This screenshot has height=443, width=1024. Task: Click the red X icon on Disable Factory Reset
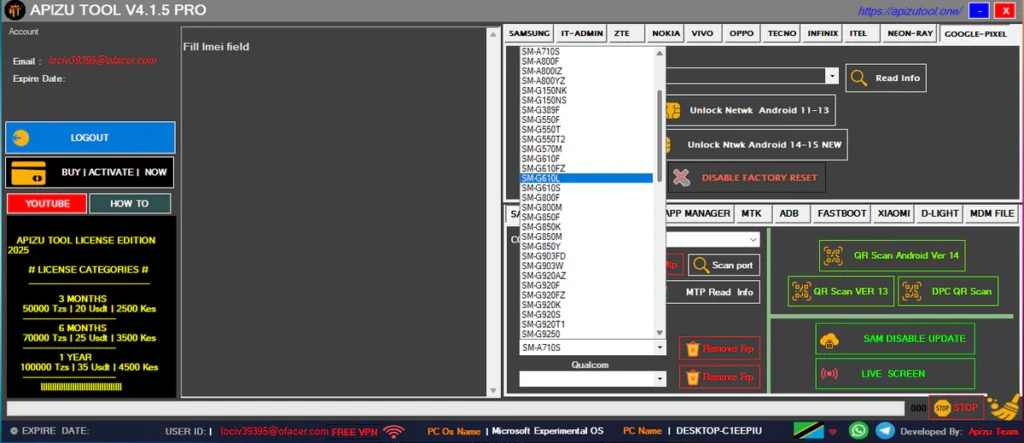[681, 177]
